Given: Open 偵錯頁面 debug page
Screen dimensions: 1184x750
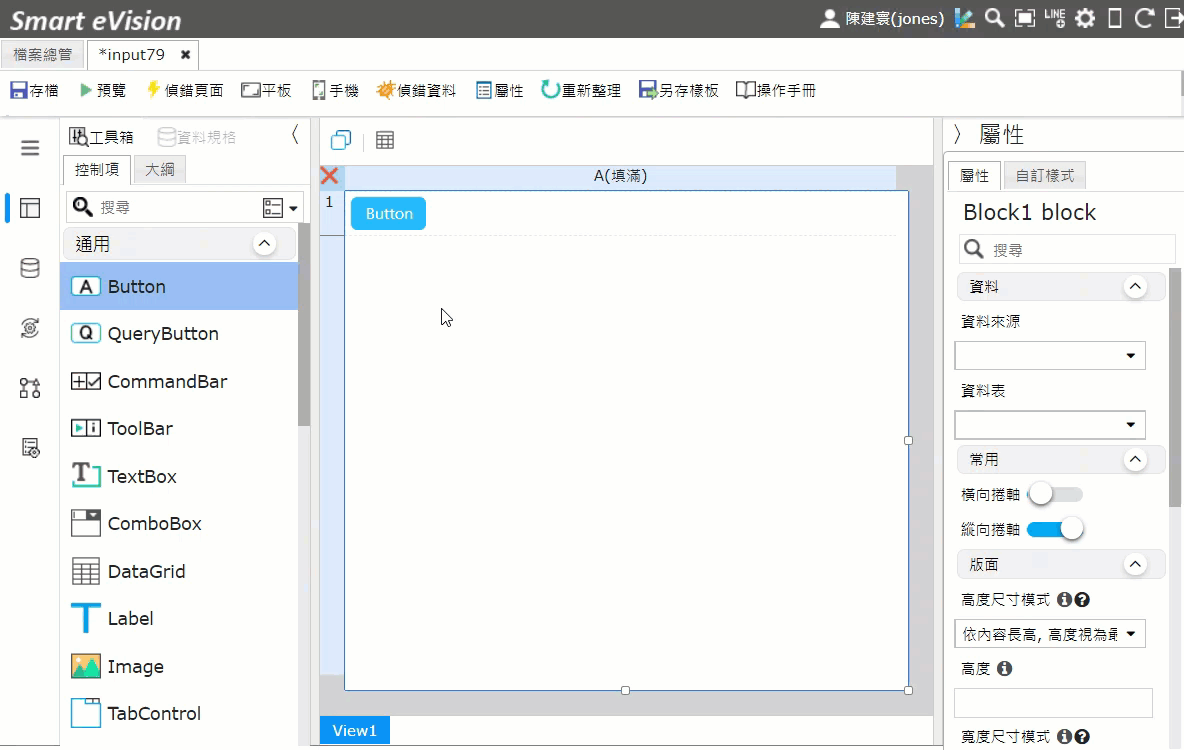Looking at the screenshot, I should [184, 91].
